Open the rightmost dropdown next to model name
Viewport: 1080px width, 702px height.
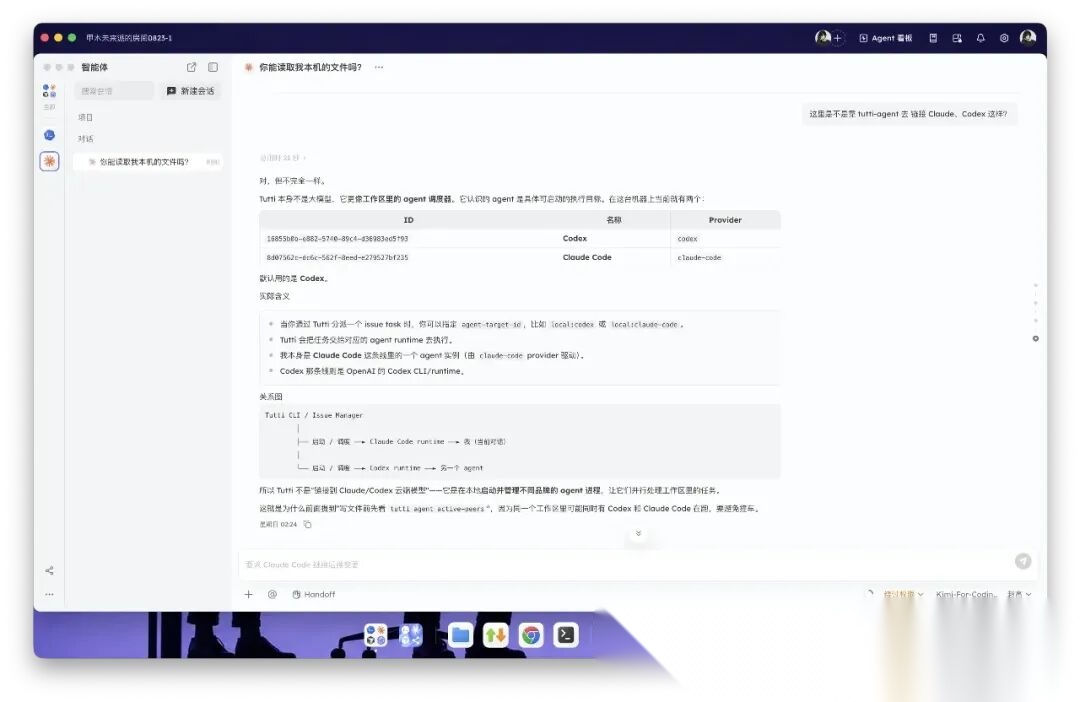point(1019,594)
